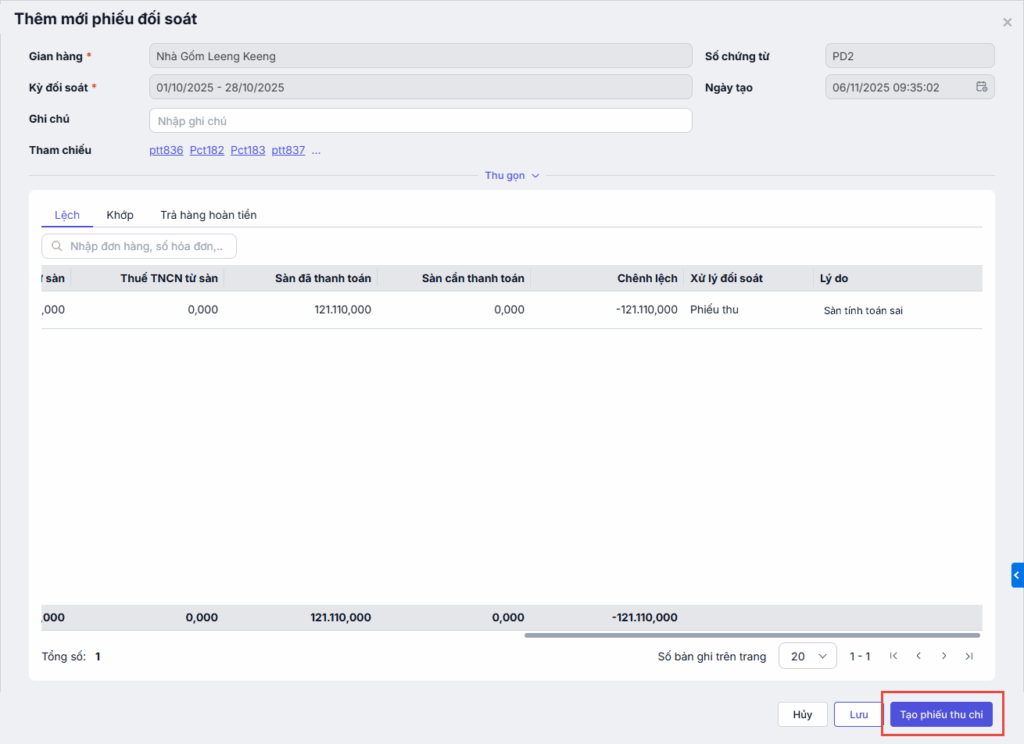Image resolution: width=1024 pixels, height=744 pixels.
Task: Collapse header with Thu gọn
Action: [x=512, y=175]
